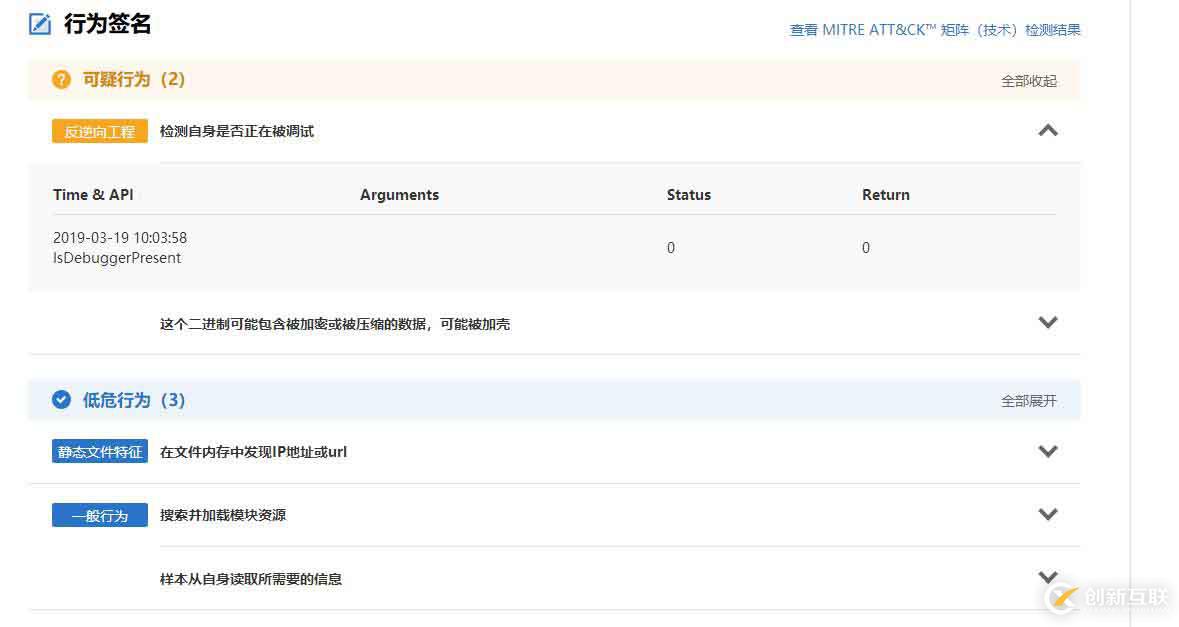Click the Status column header
The height and width of the screenshot is (627, 1179).
[689, 195]
